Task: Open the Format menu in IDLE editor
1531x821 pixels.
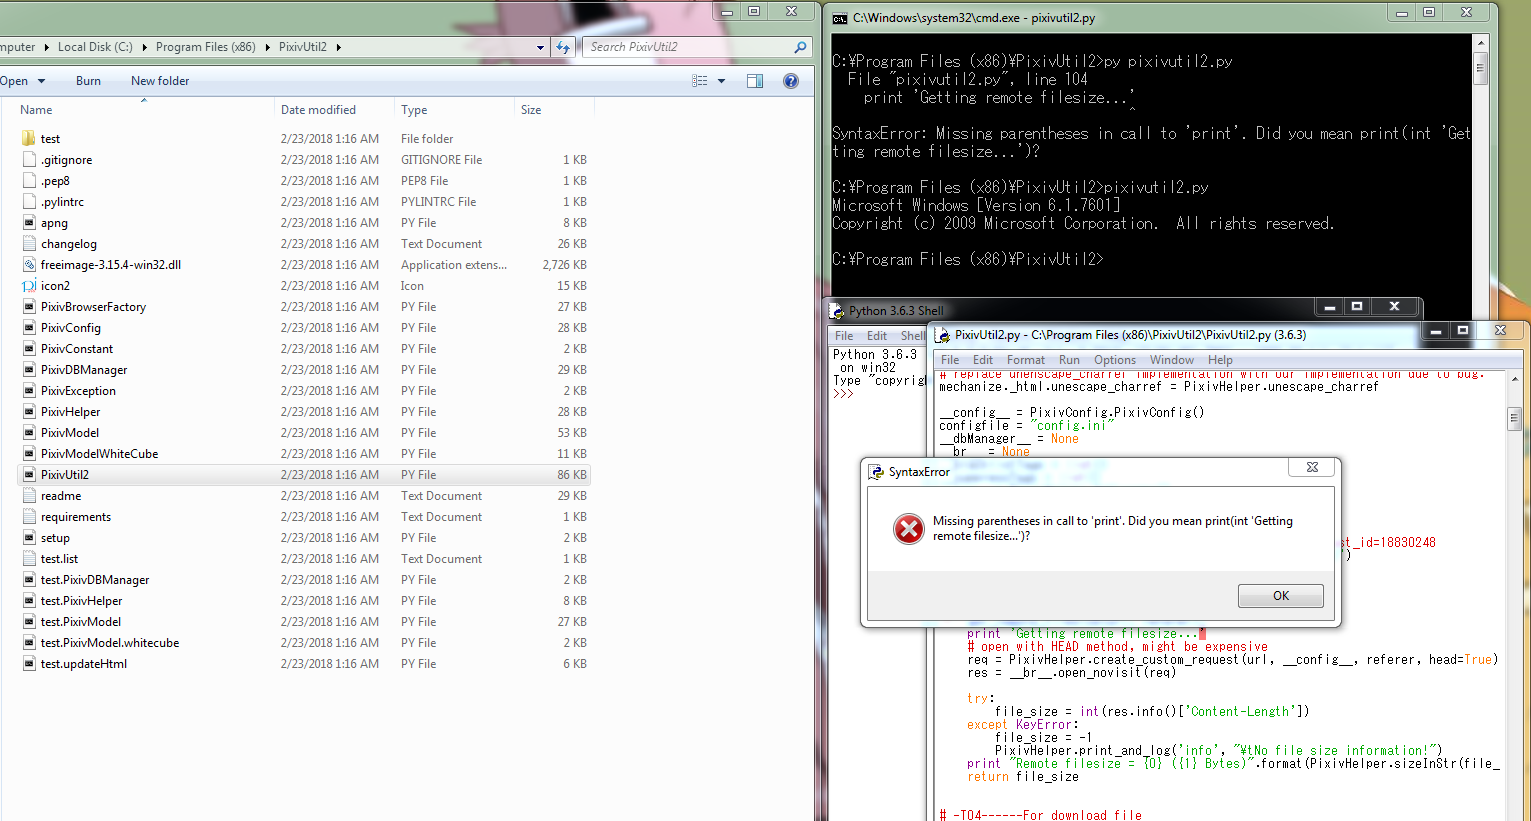Action: click(x=1025, y=359)
